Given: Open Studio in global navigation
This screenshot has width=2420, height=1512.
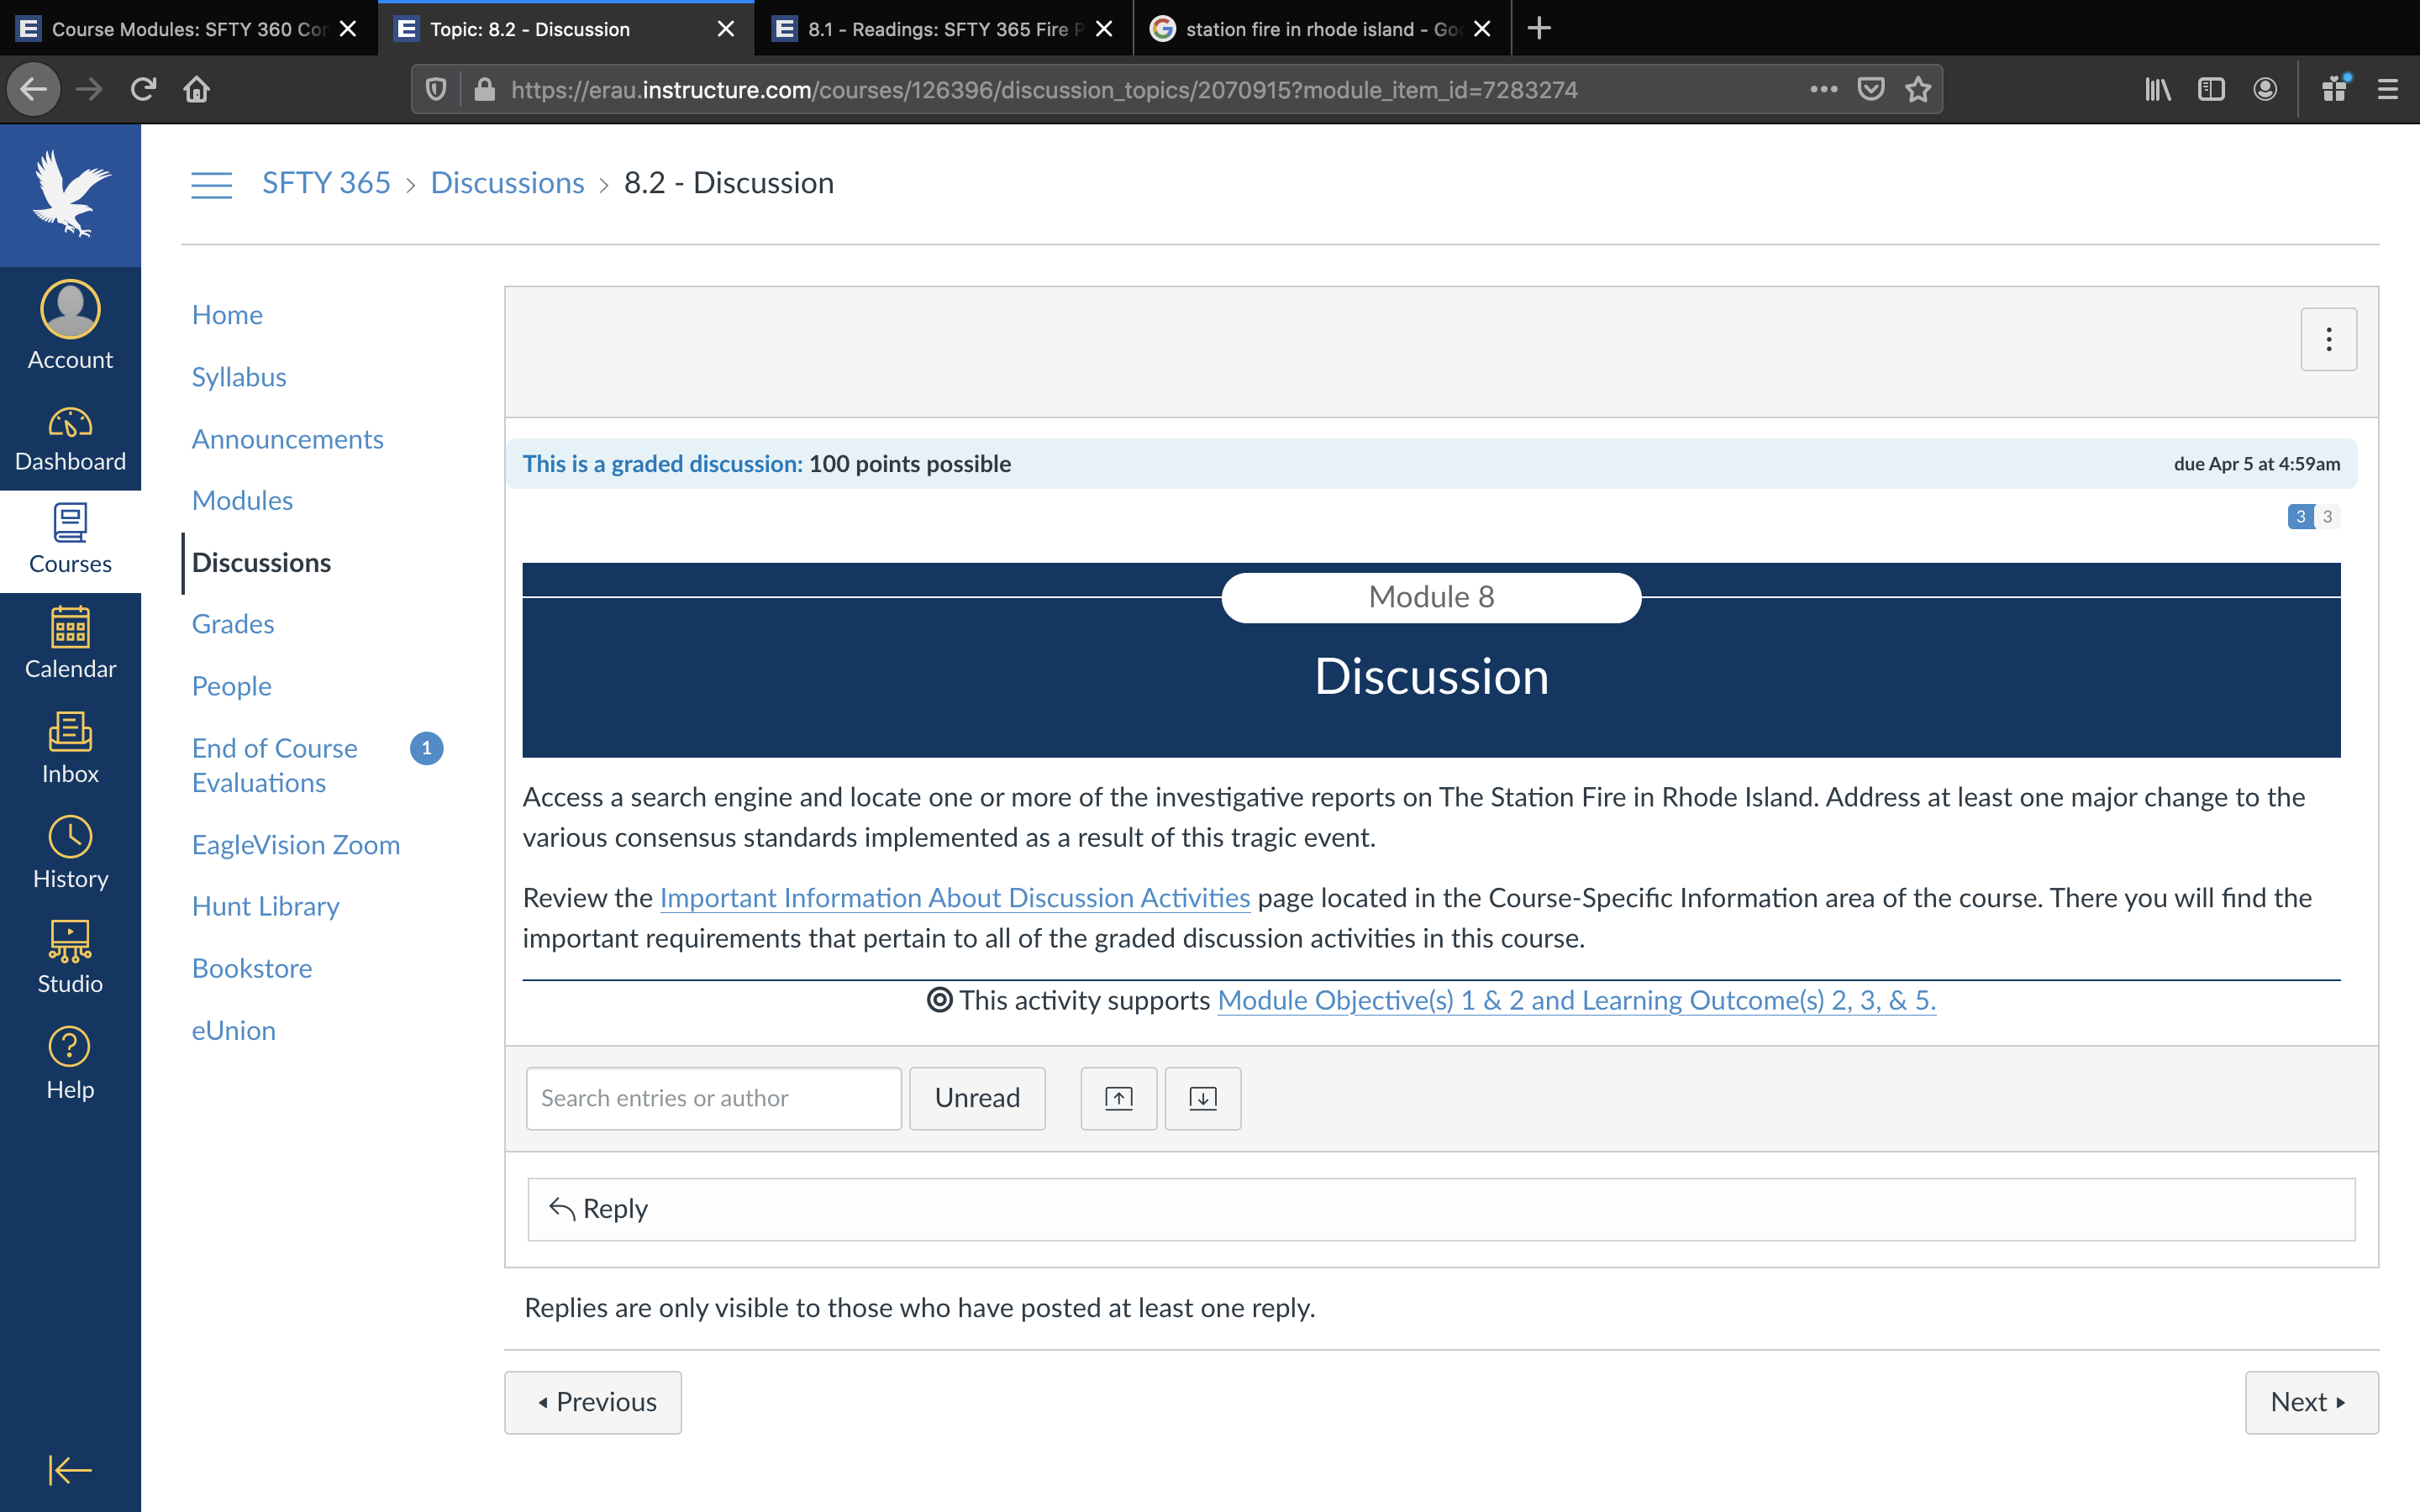Looking at the screenshot, I should pyautogui.click(x=70, y=958).
